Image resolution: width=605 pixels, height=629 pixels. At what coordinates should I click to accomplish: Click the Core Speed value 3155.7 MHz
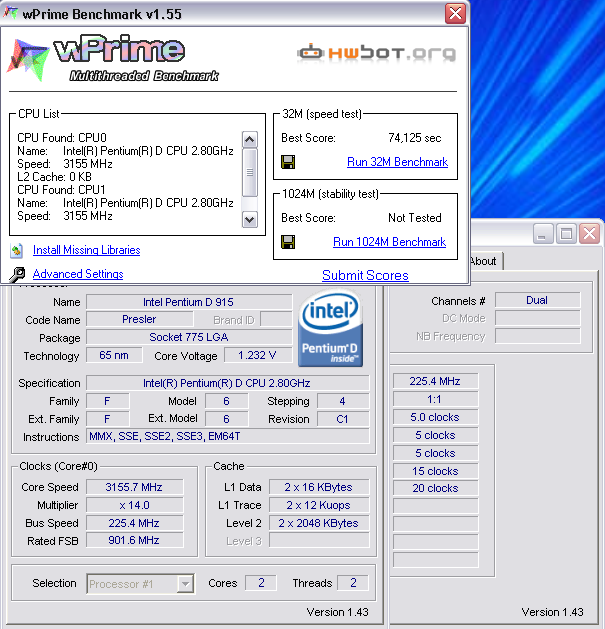tap(134, 487)
